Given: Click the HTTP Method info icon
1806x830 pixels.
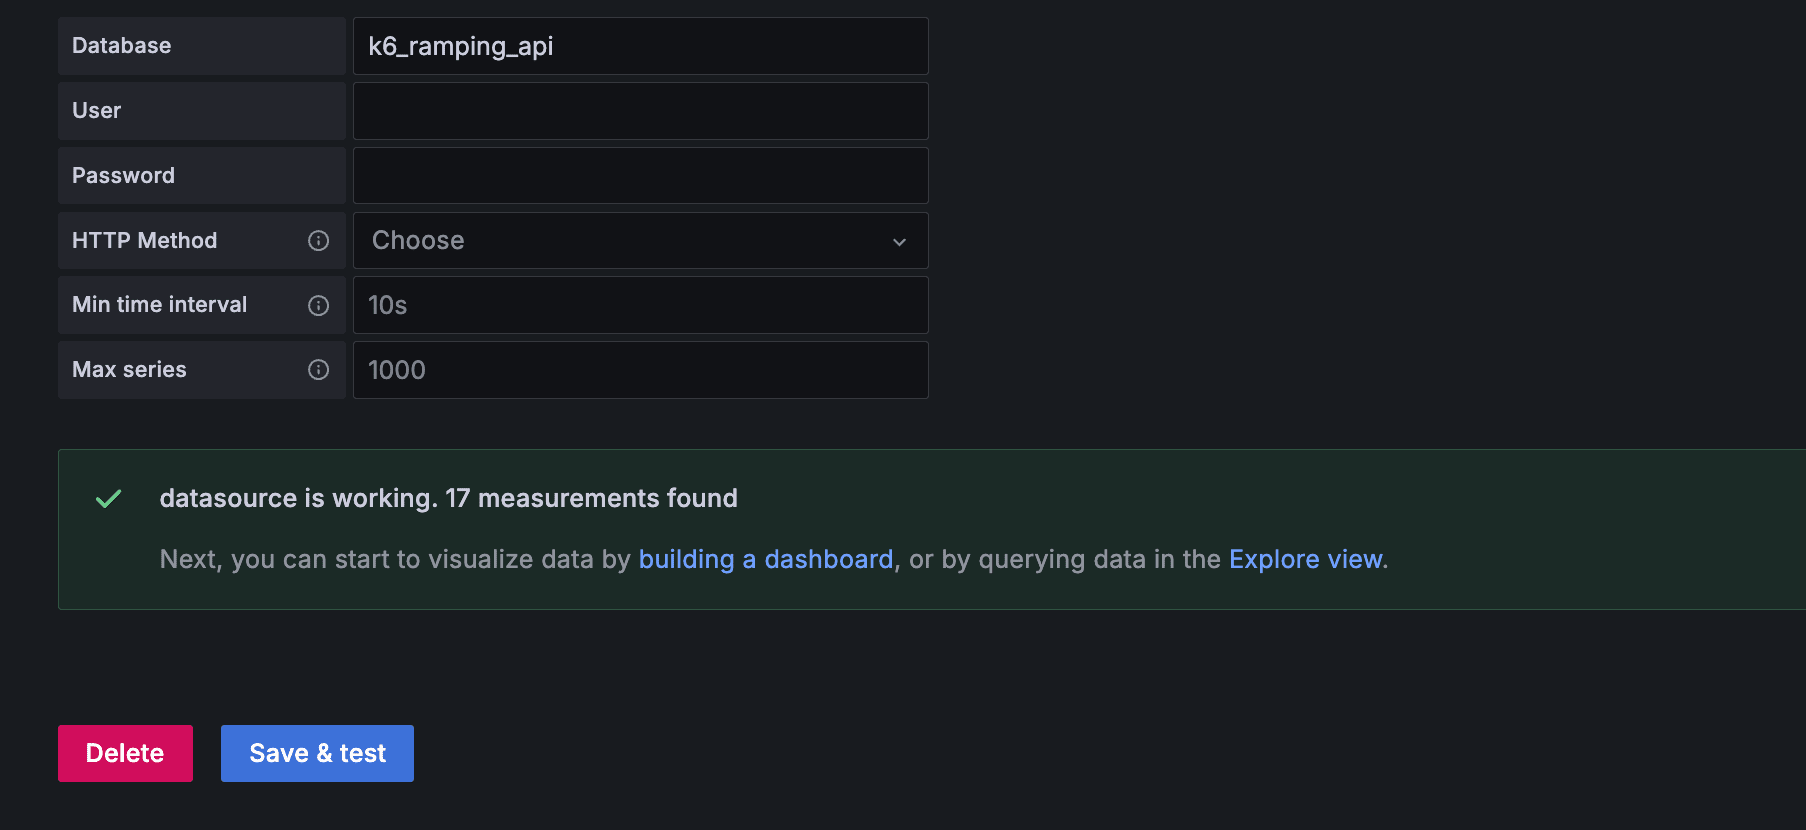Looking at the screenshot, I should [318, 241].
